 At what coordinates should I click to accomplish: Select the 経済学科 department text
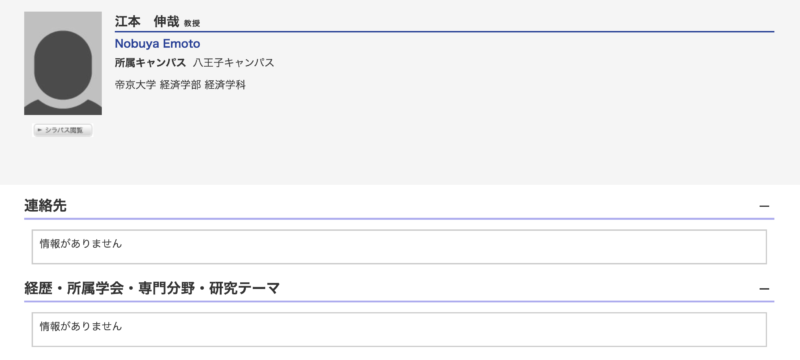(x=225, y=85)
